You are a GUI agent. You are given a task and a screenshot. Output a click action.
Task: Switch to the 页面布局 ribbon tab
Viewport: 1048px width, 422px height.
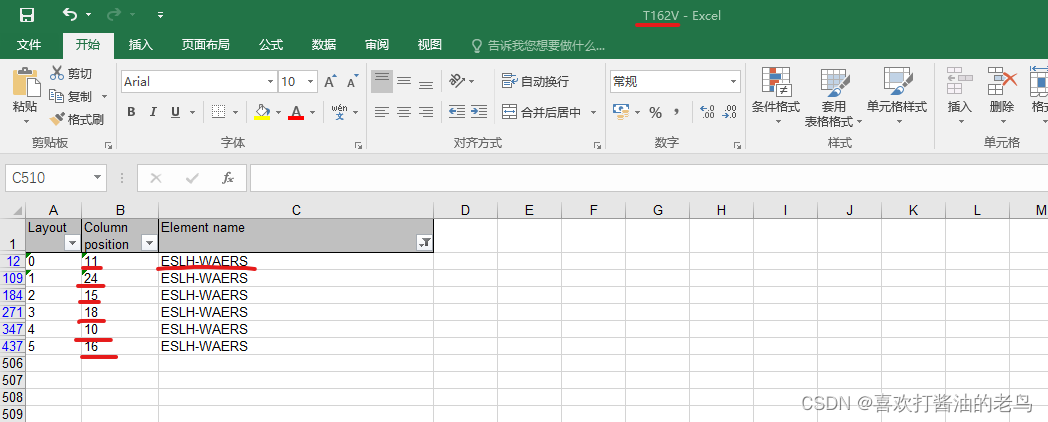pos(206,45)
